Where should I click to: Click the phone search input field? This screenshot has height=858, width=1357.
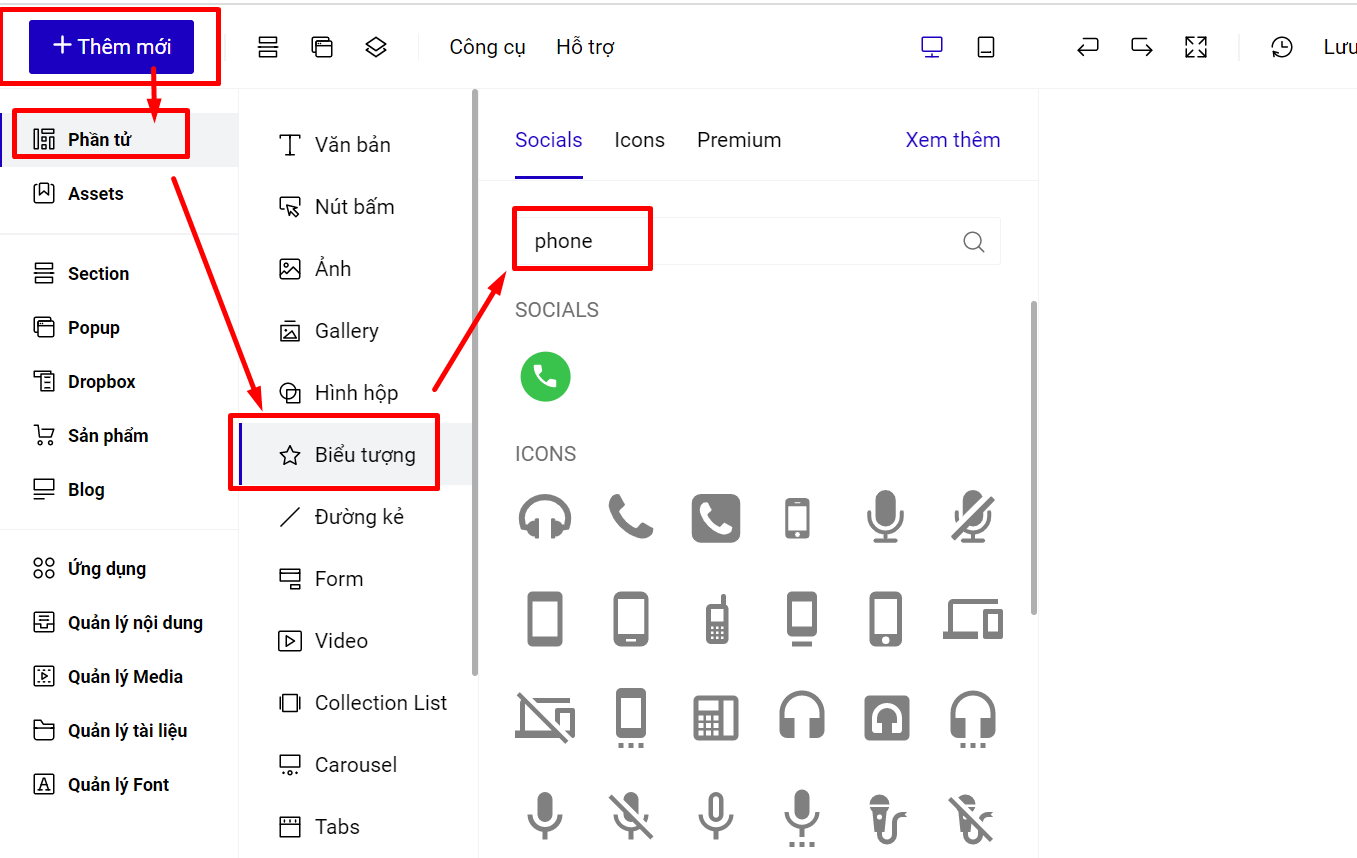click(x=757, y=241)
